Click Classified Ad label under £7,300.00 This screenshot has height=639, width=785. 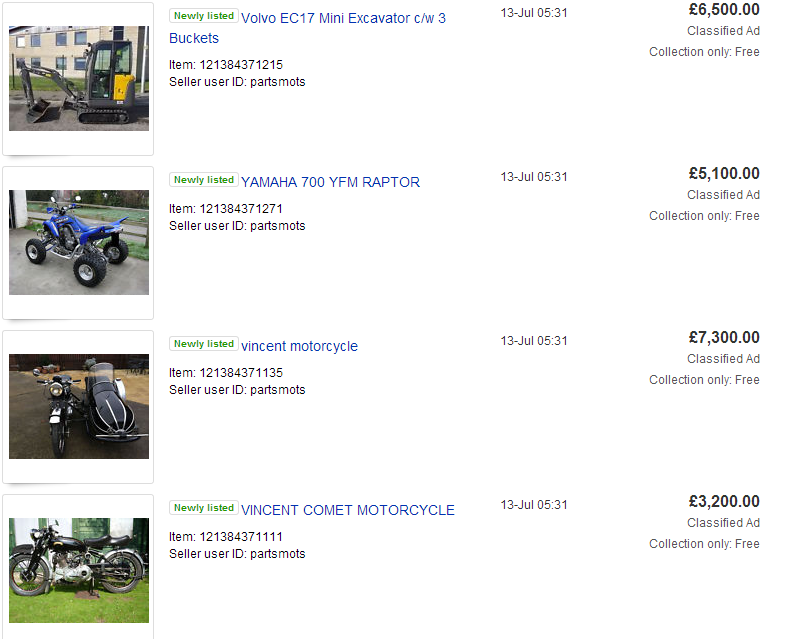pyautogui.click(x=723, y=359)
